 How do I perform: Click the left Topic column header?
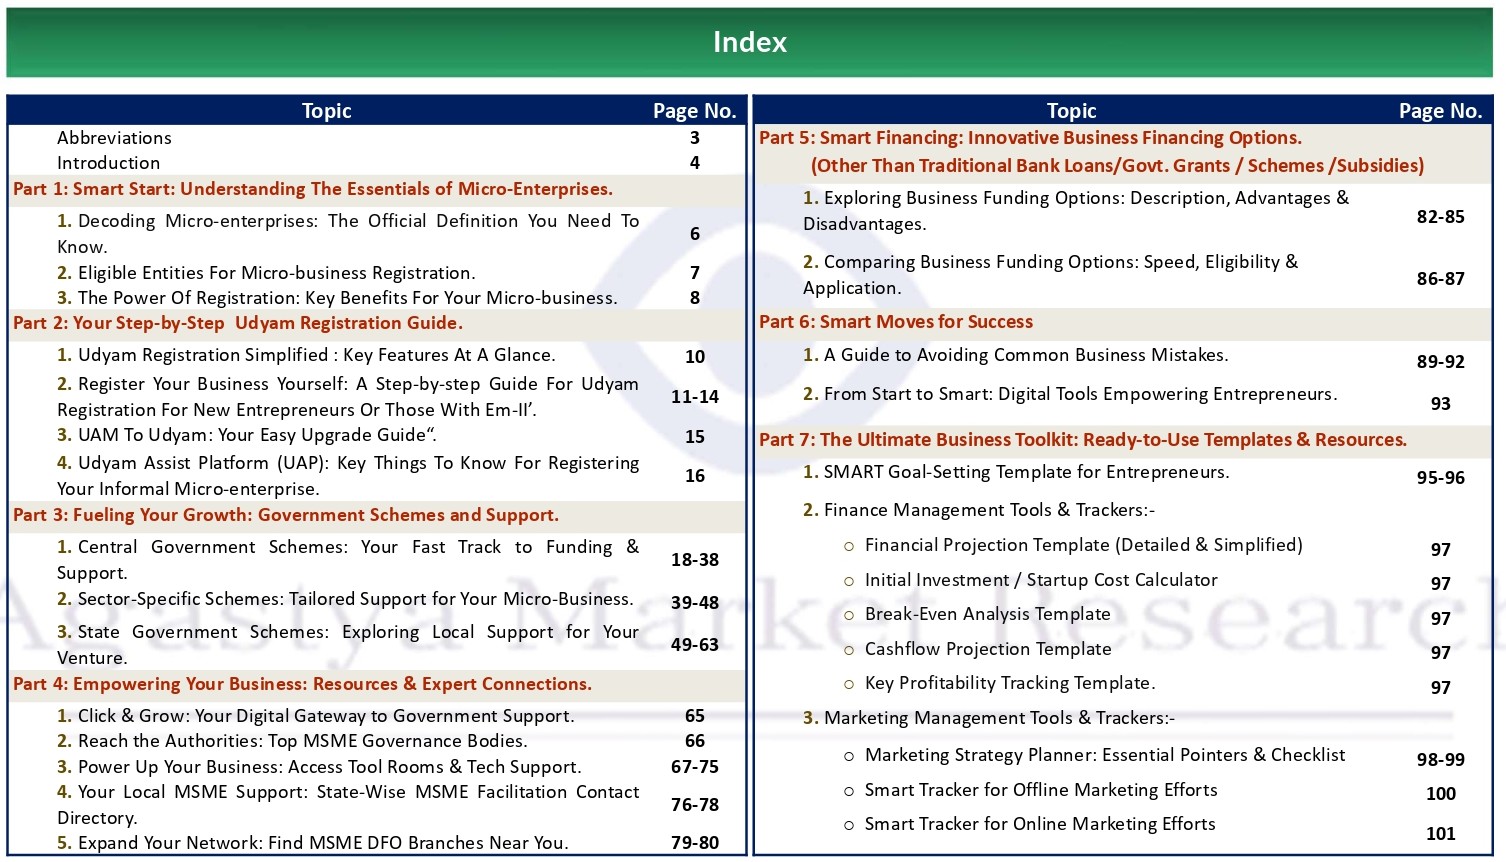click(x=326, y=110)
